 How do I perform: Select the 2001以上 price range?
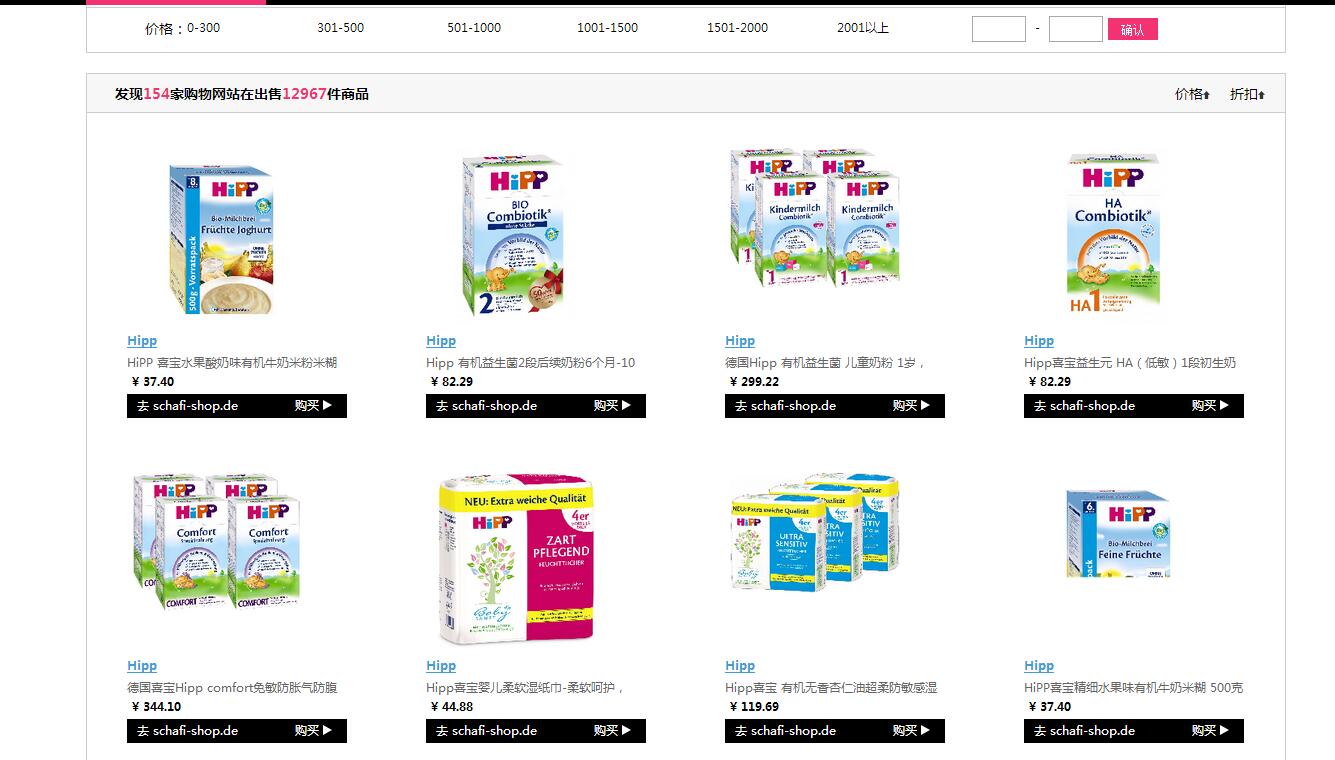tap(863, 28)
